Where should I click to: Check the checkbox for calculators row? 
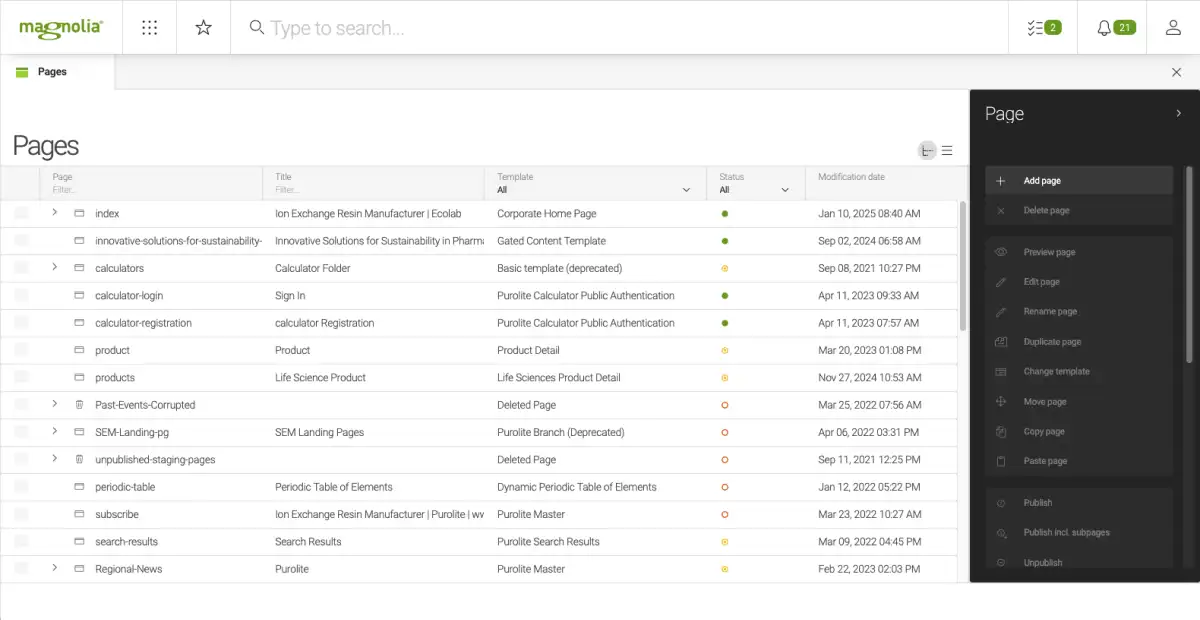point(21,268)
